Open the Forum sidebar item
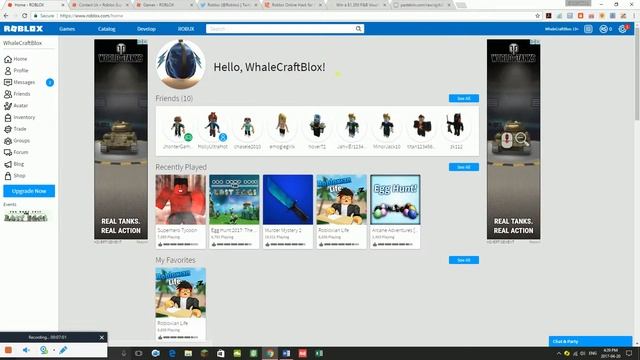Screen dimensions: 640x360 [16, 152]
